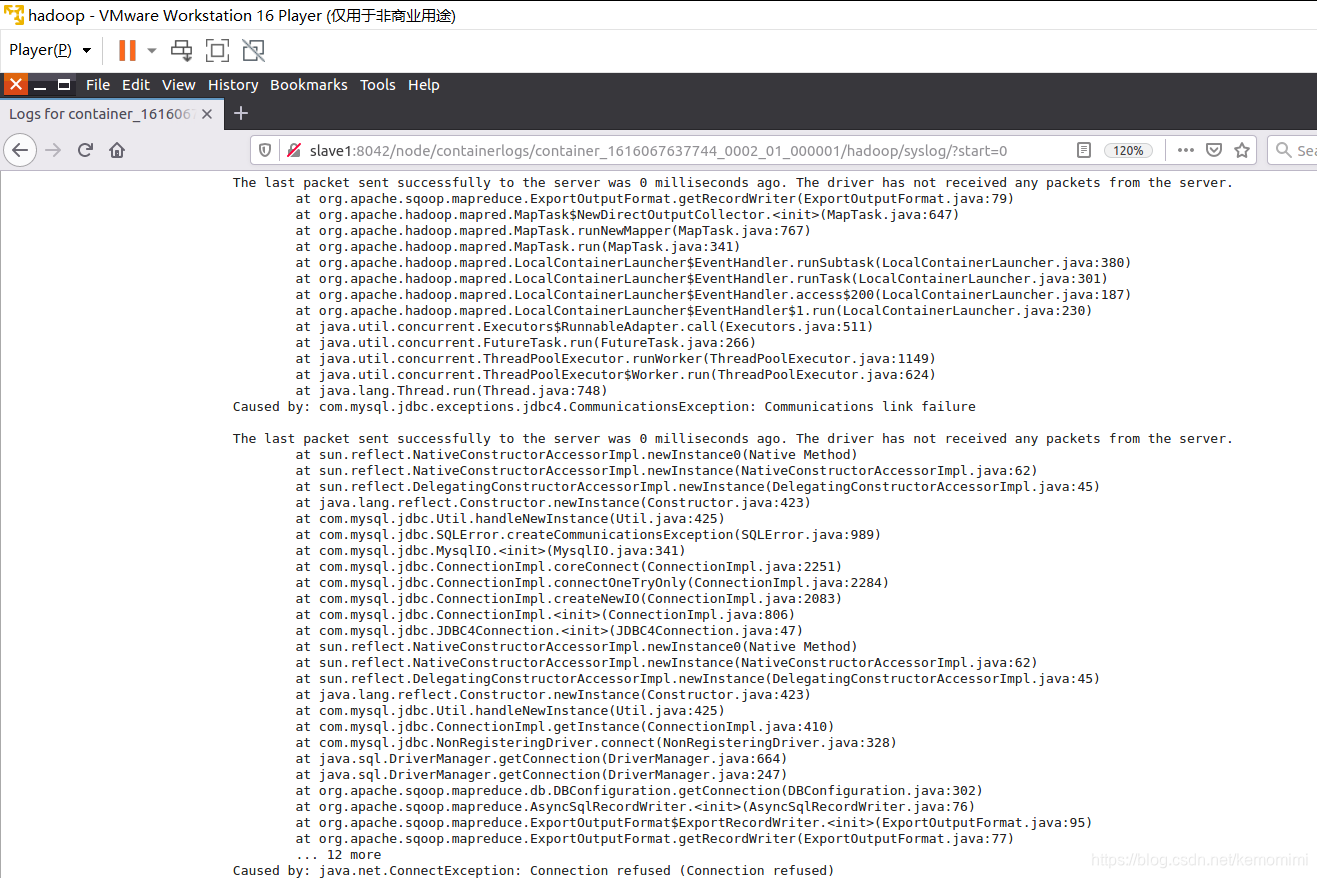1317x878 pixels.
Task: Open a new tab with the plus button
Action: point(240,113)
